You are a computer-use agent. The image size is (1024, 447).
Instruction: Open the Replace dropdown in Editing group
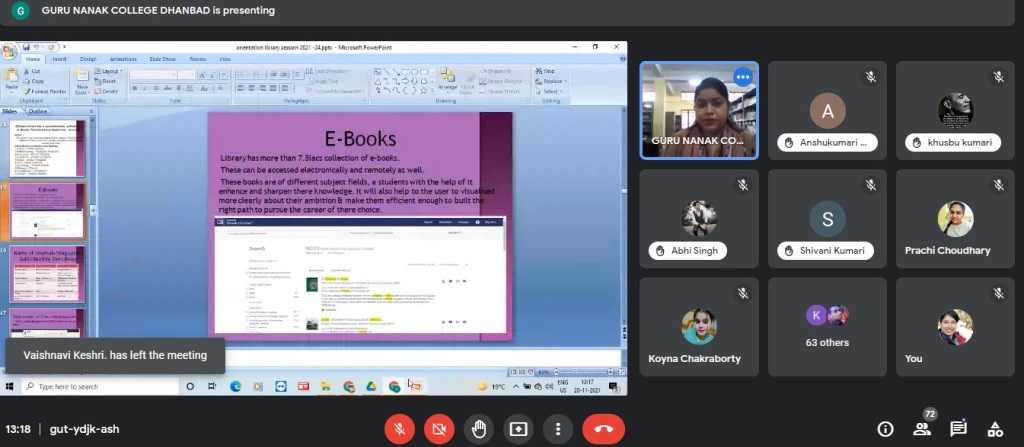click(x=551, y=81)
